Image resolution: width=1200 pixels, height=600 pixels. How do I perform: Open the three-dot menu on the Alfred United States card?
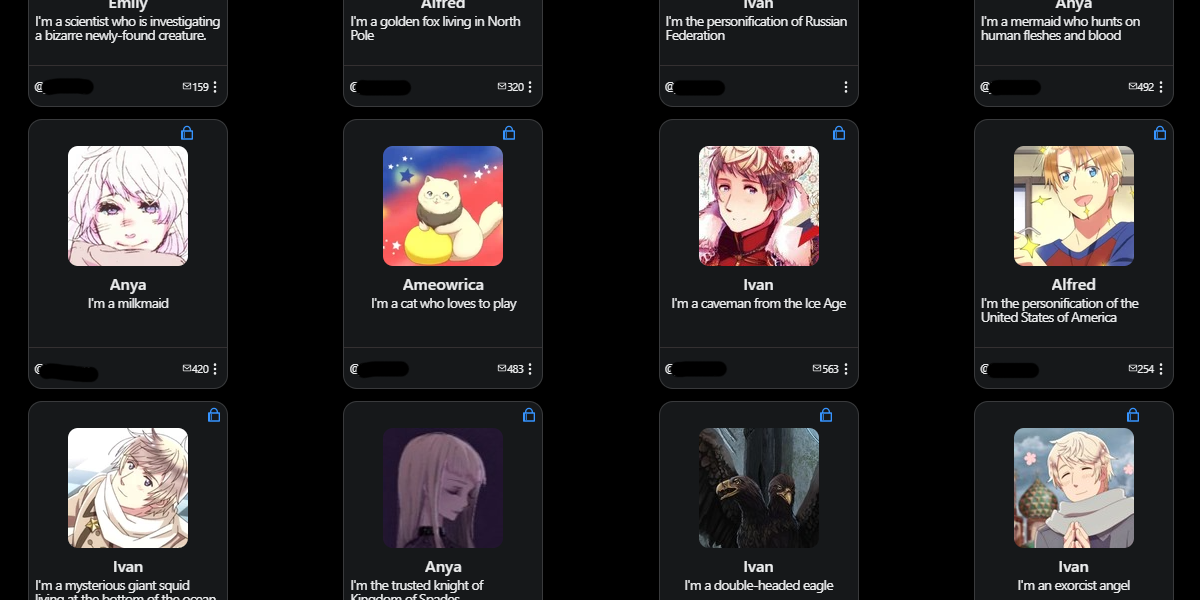[x=1161, y=369]
